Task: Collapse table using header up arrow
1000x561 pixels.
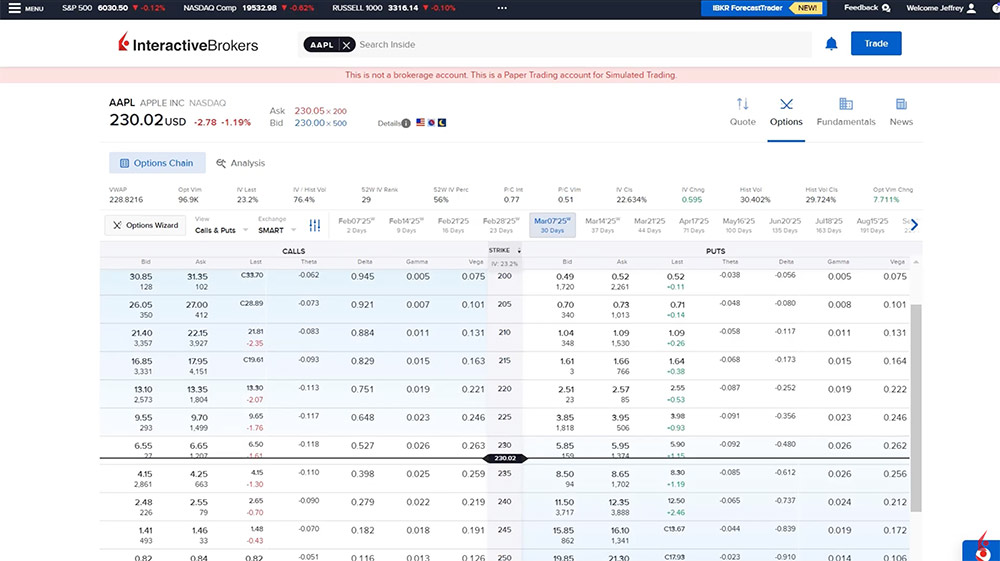Action: click(916, 262)
